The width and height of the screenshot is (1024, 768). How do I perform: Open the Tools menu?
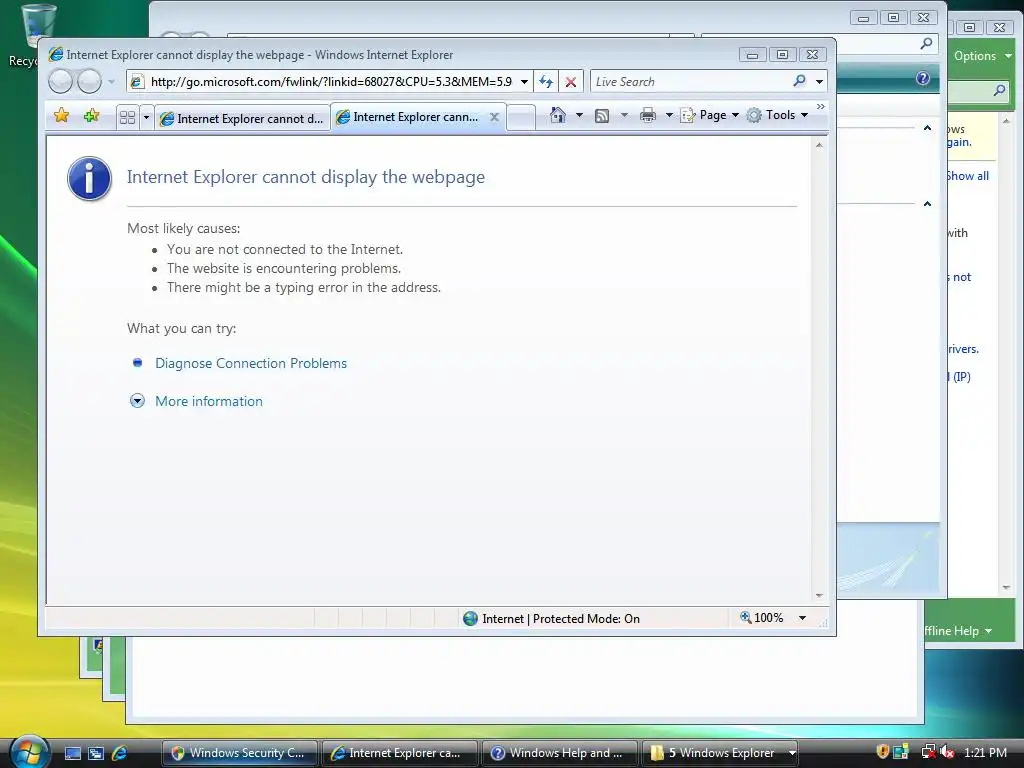[777, 115]
